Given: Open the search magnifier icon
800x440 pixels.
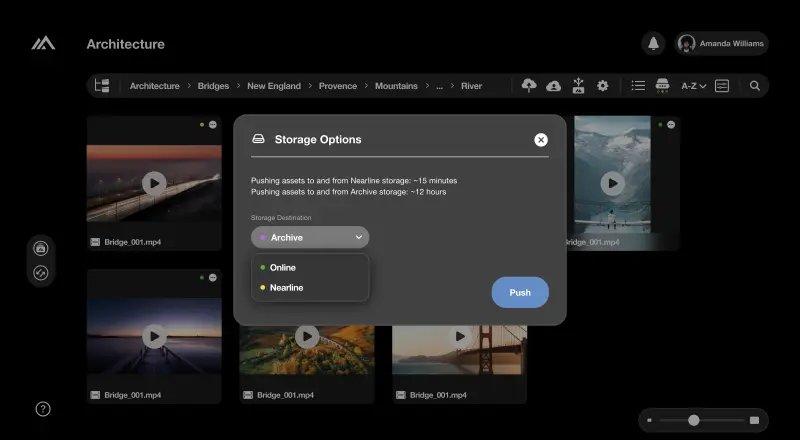Looking at the screenshot, I should [755, 86].
